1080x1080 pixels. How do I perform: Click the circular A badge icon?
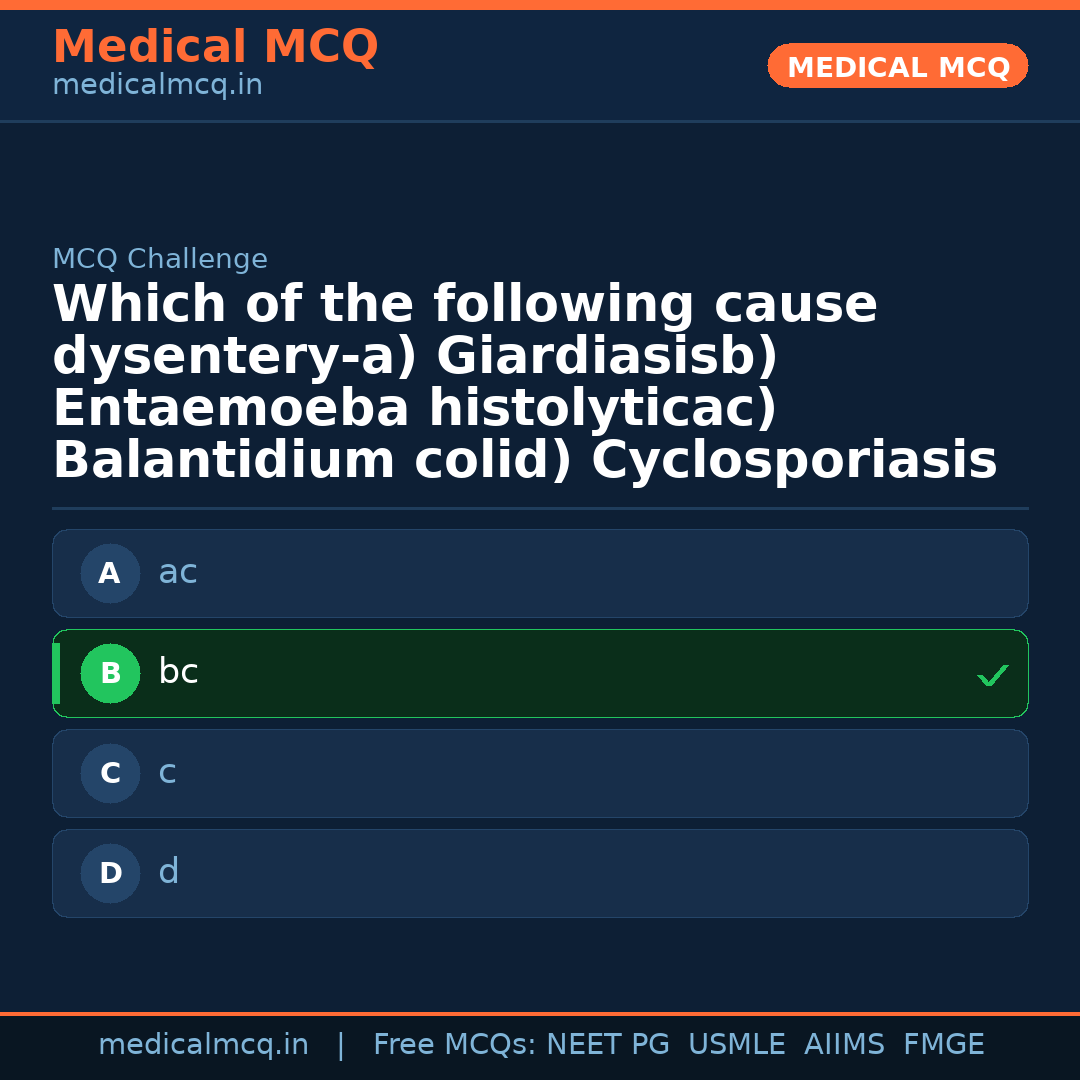pos(110,573)
